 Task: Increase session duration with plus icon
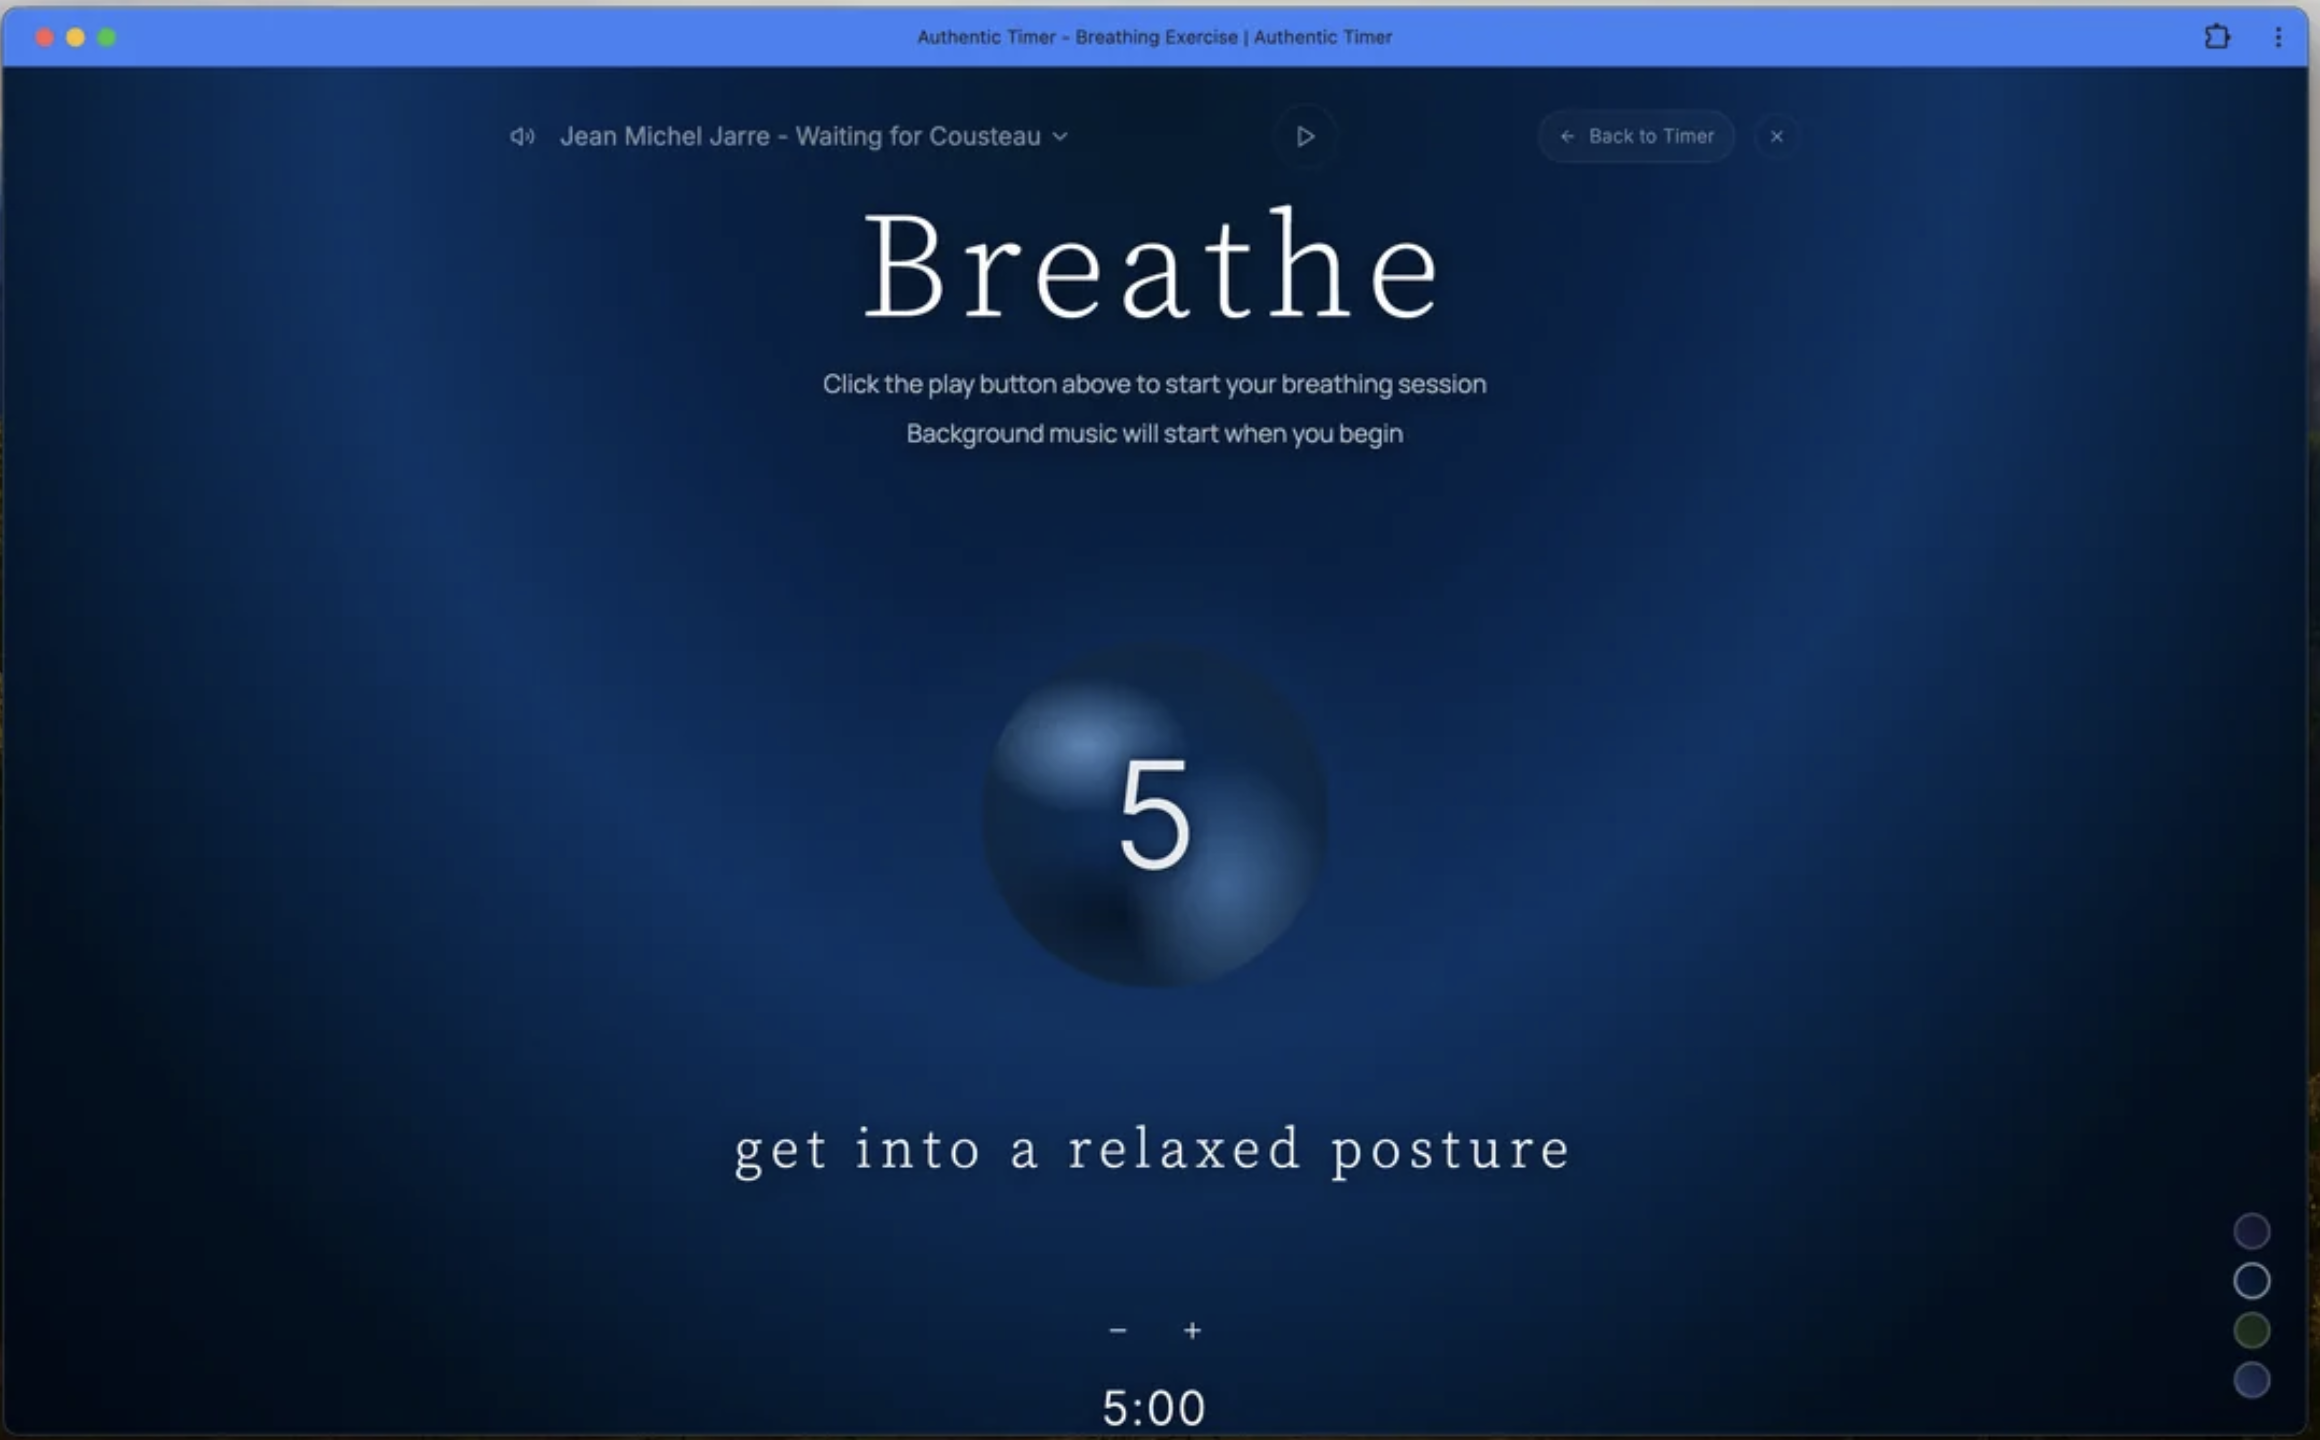1192,1331
